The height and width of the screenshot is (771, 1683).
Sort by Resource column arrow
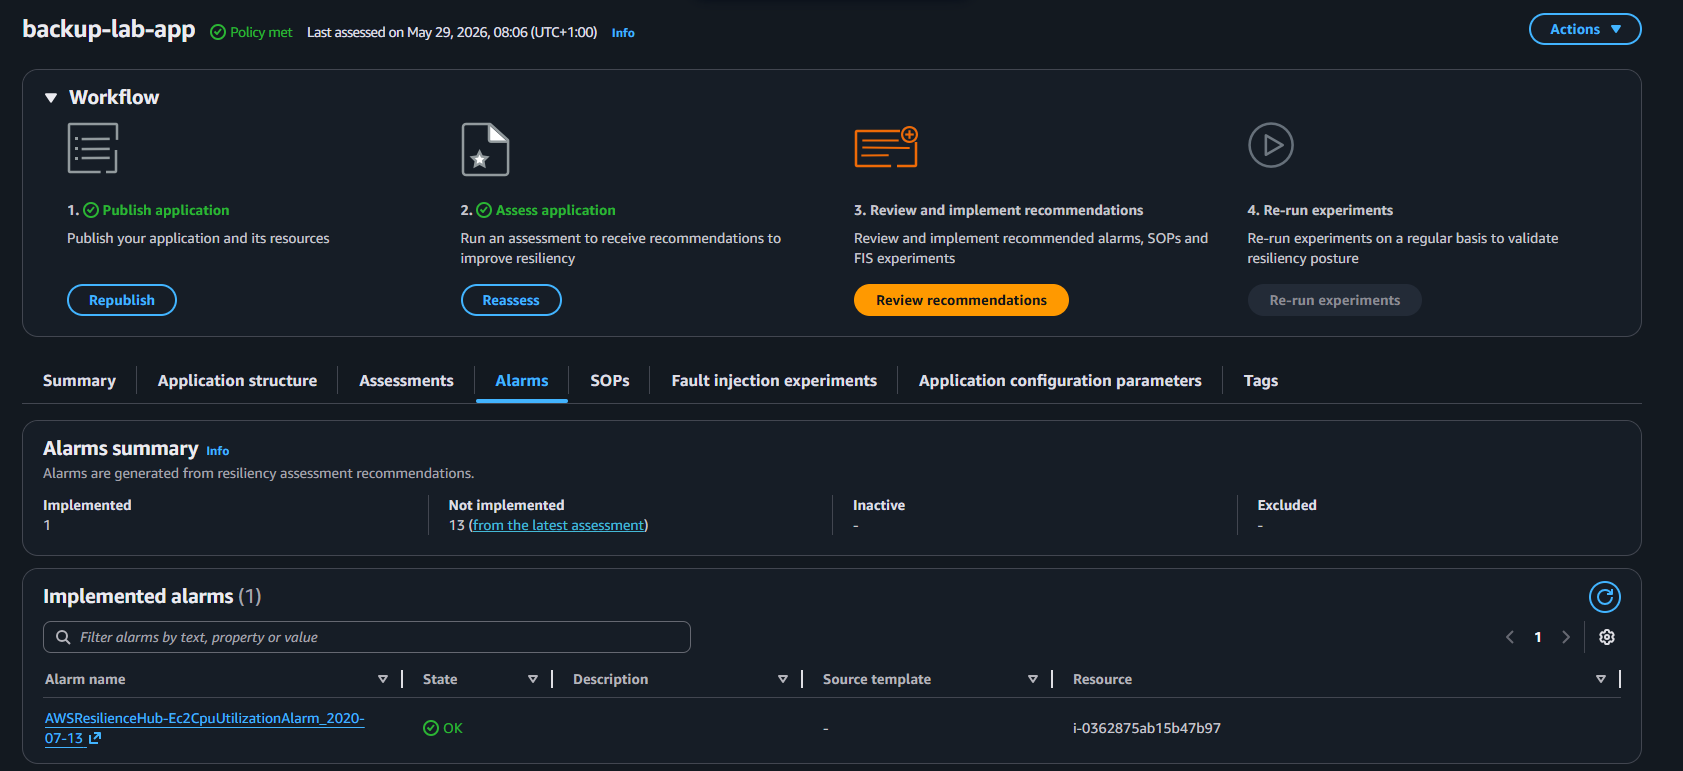[1601, 679]
